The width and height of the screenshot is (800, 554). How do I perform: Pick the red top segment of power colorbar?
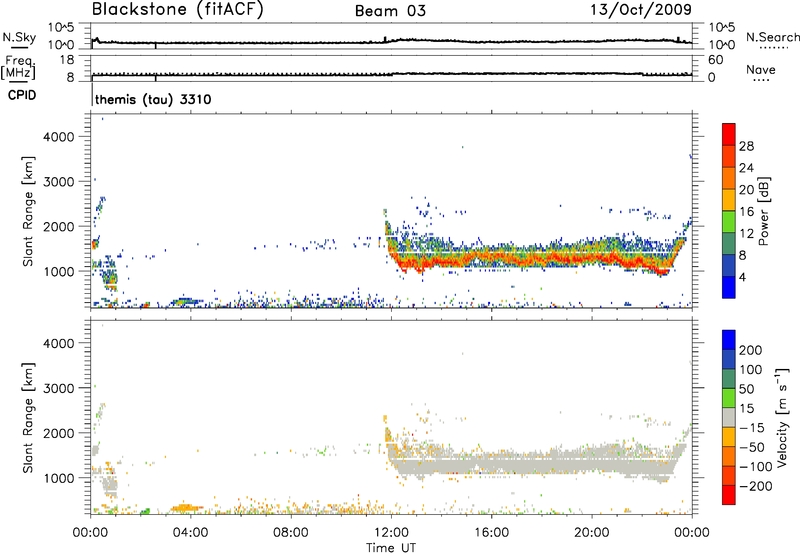pyautogui.click(x=729, y=135)
